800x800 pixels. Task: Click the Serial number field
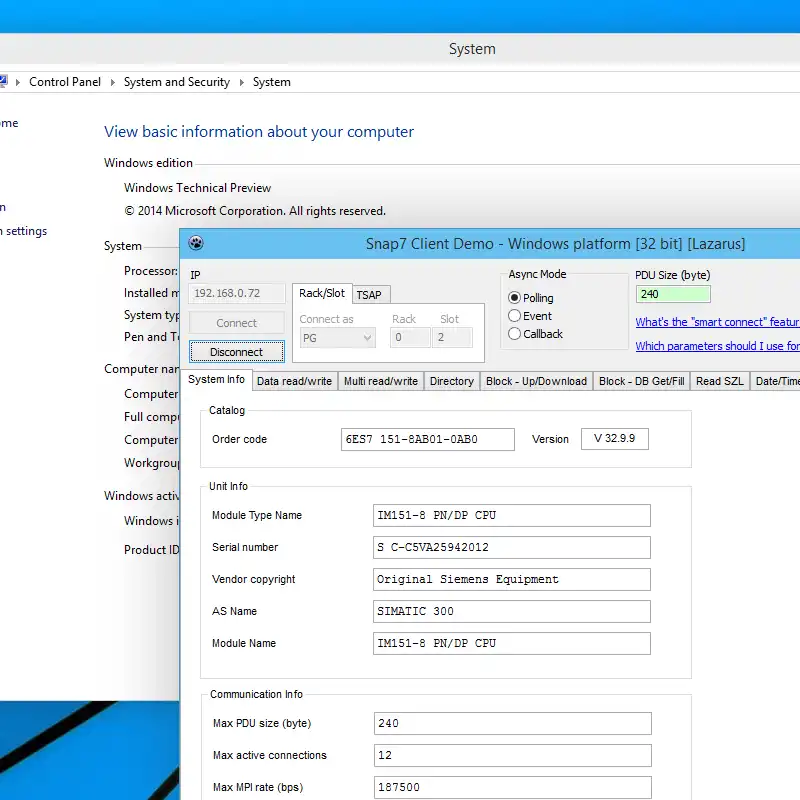(x=512, y=547)
